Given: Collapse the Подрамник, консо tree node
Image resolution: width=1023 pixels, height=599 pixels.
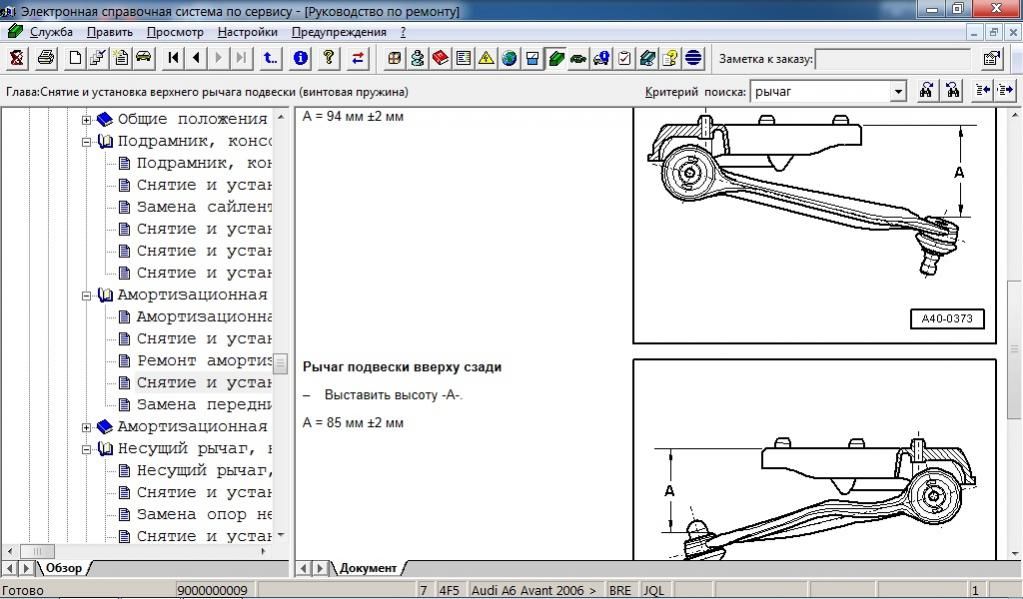Looking at the screenshot, I should point(86,142).
